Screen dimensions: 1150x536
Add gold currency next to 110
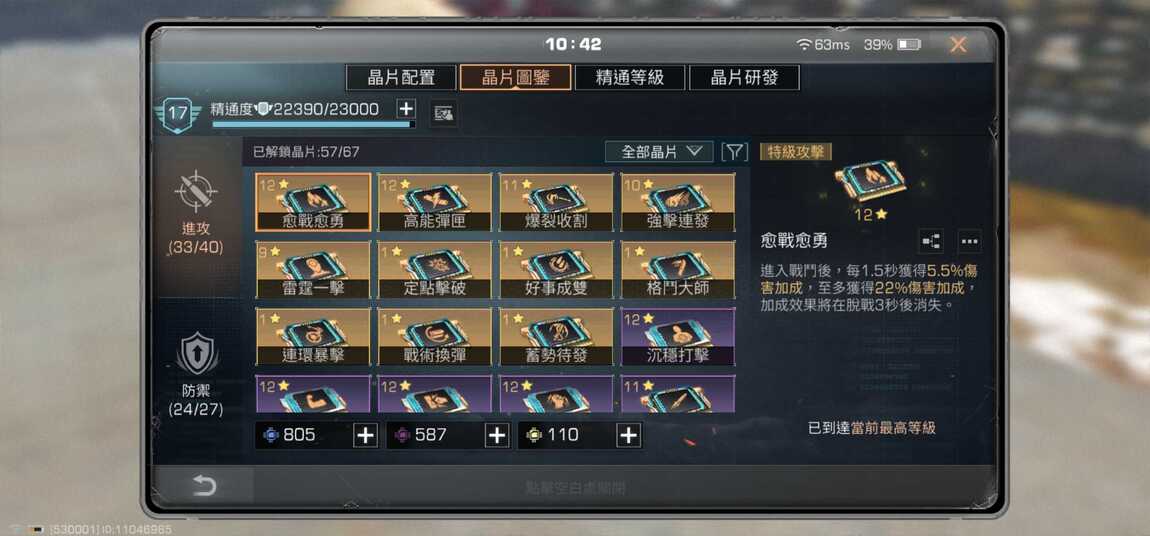coord(628,435)
